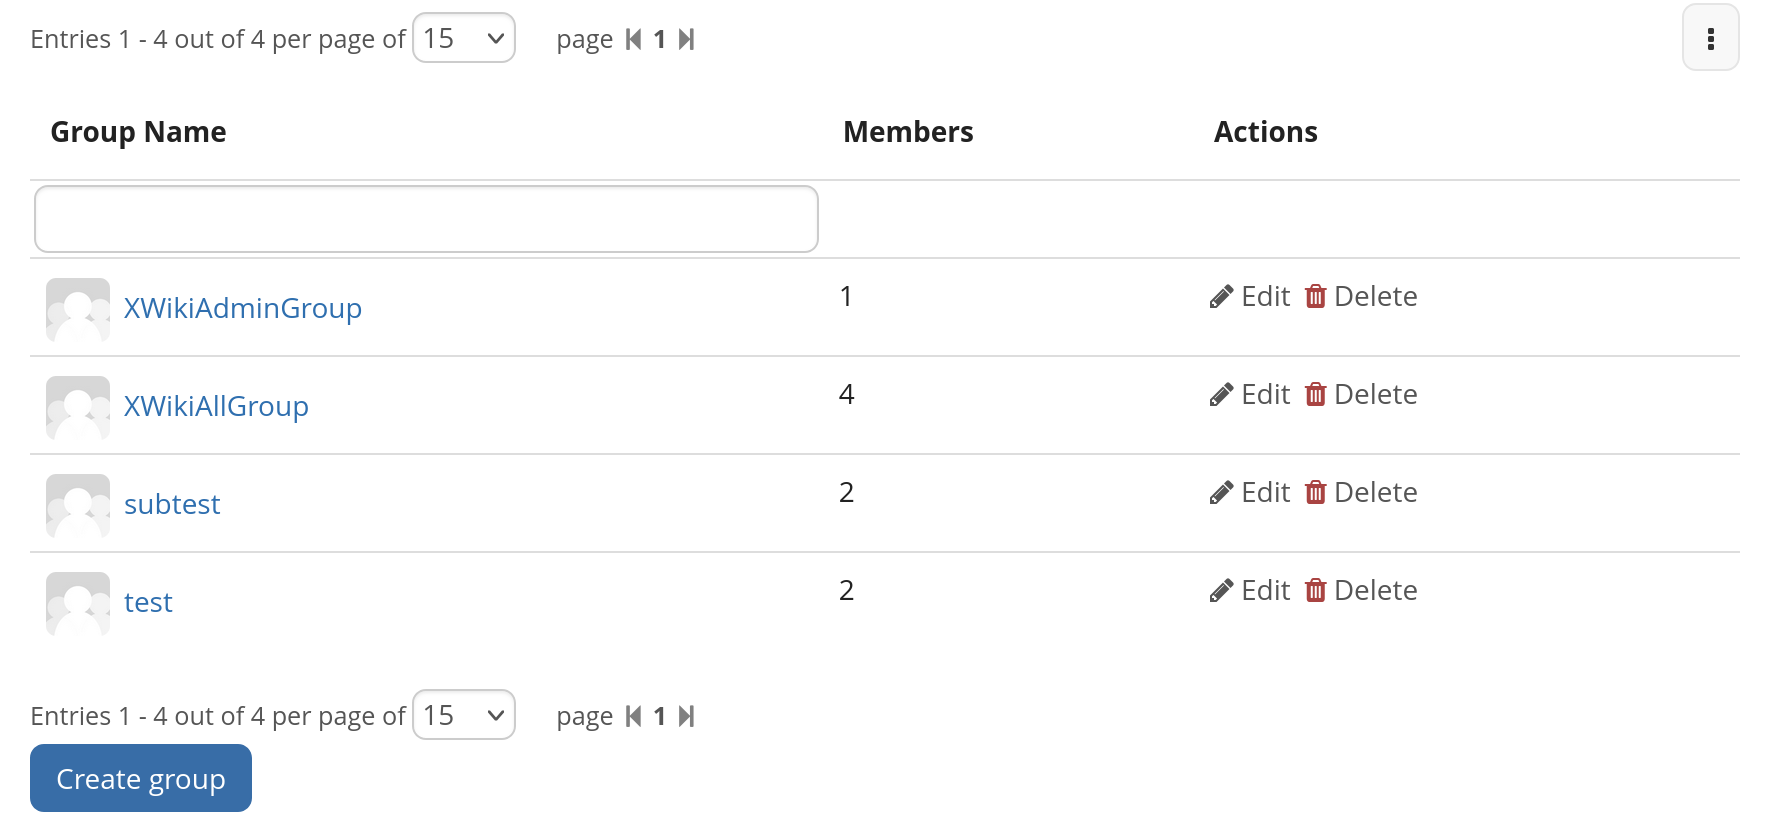The width and height of the screenshot is (1770, 836).
Task: Delete the XWikiAllGroup group
Action: click(x=1361, y=394)
